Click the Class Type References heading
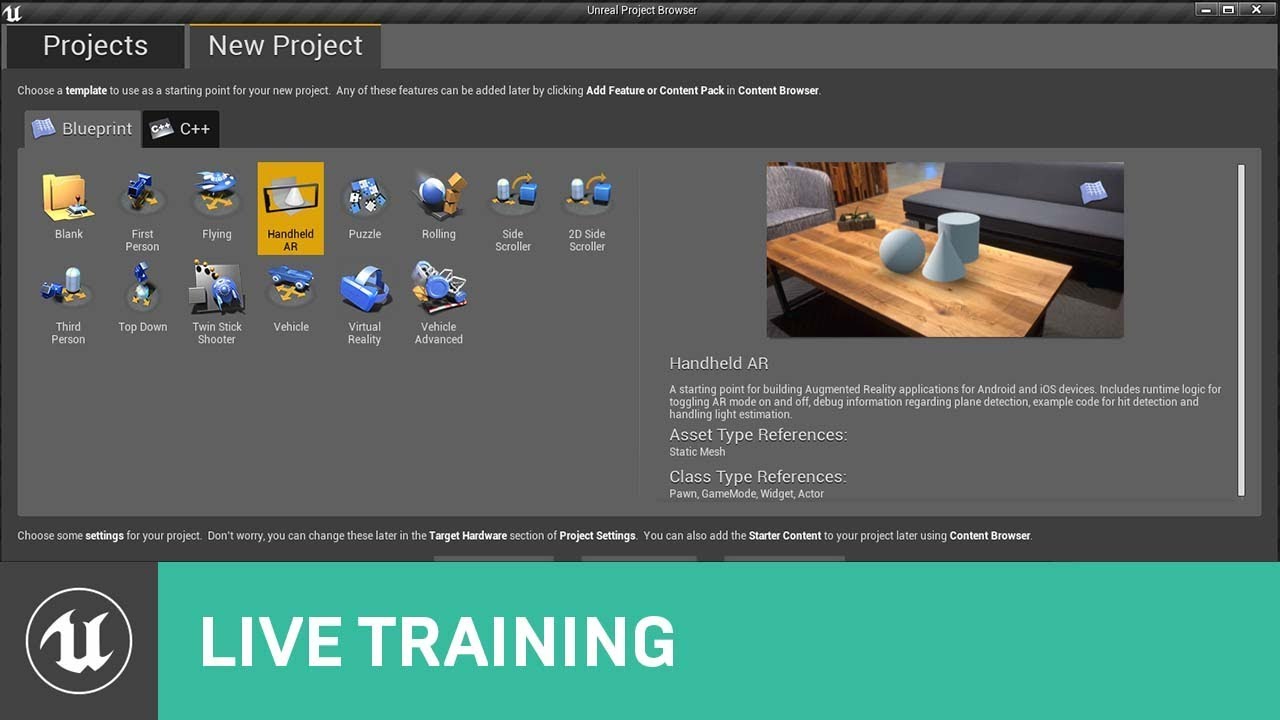The image size is (1280, 720). click(x=758, y=477)
